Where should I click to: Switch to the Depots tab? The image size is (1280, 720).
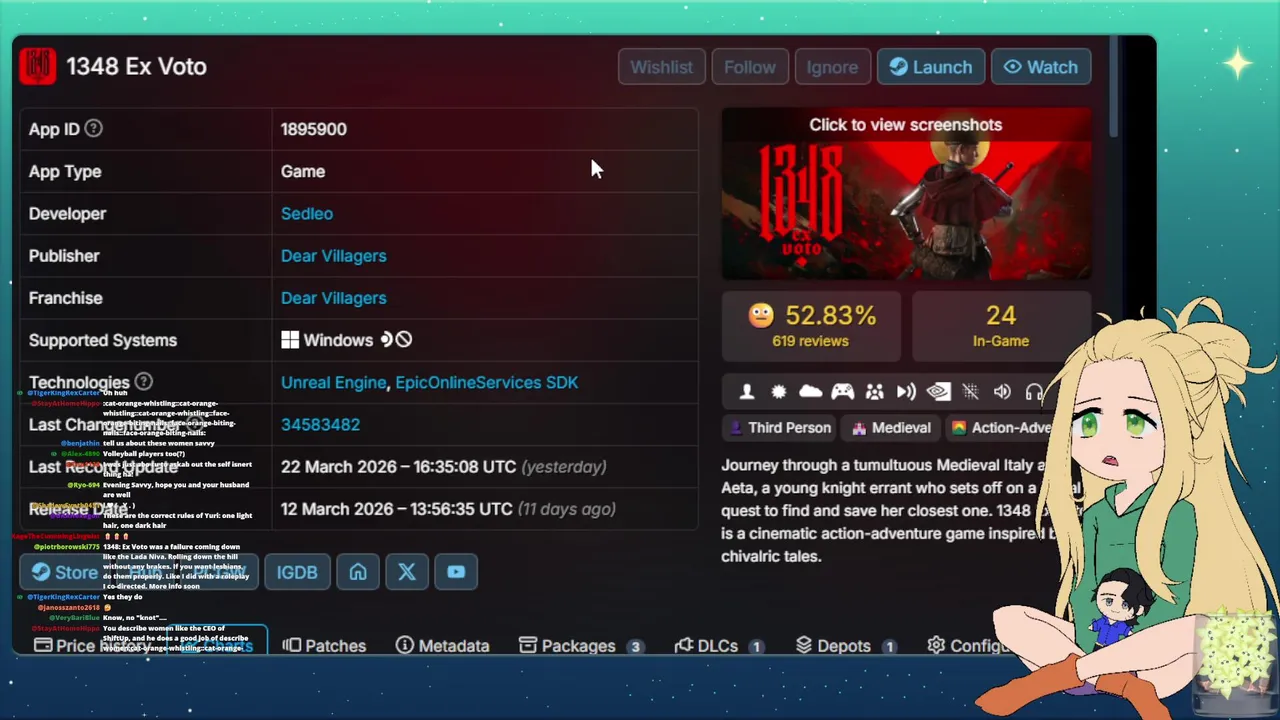pyautogui.click(x=845, y=645)
